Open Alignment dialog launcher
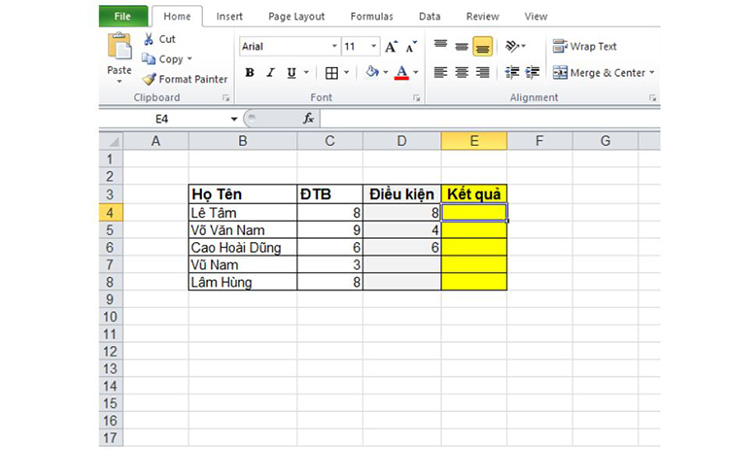 (x=652, y=98)
